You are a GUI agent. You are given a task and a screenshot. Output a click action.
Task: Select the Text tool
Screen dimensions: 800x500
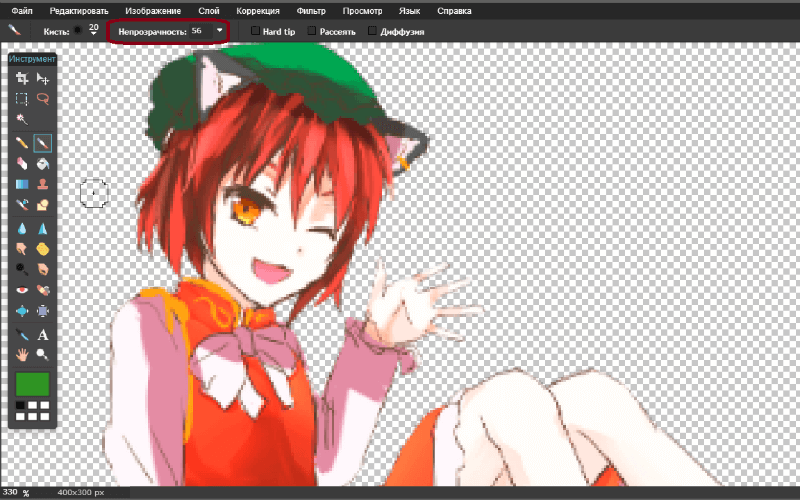pyautogui.click(x=43, y=335)
